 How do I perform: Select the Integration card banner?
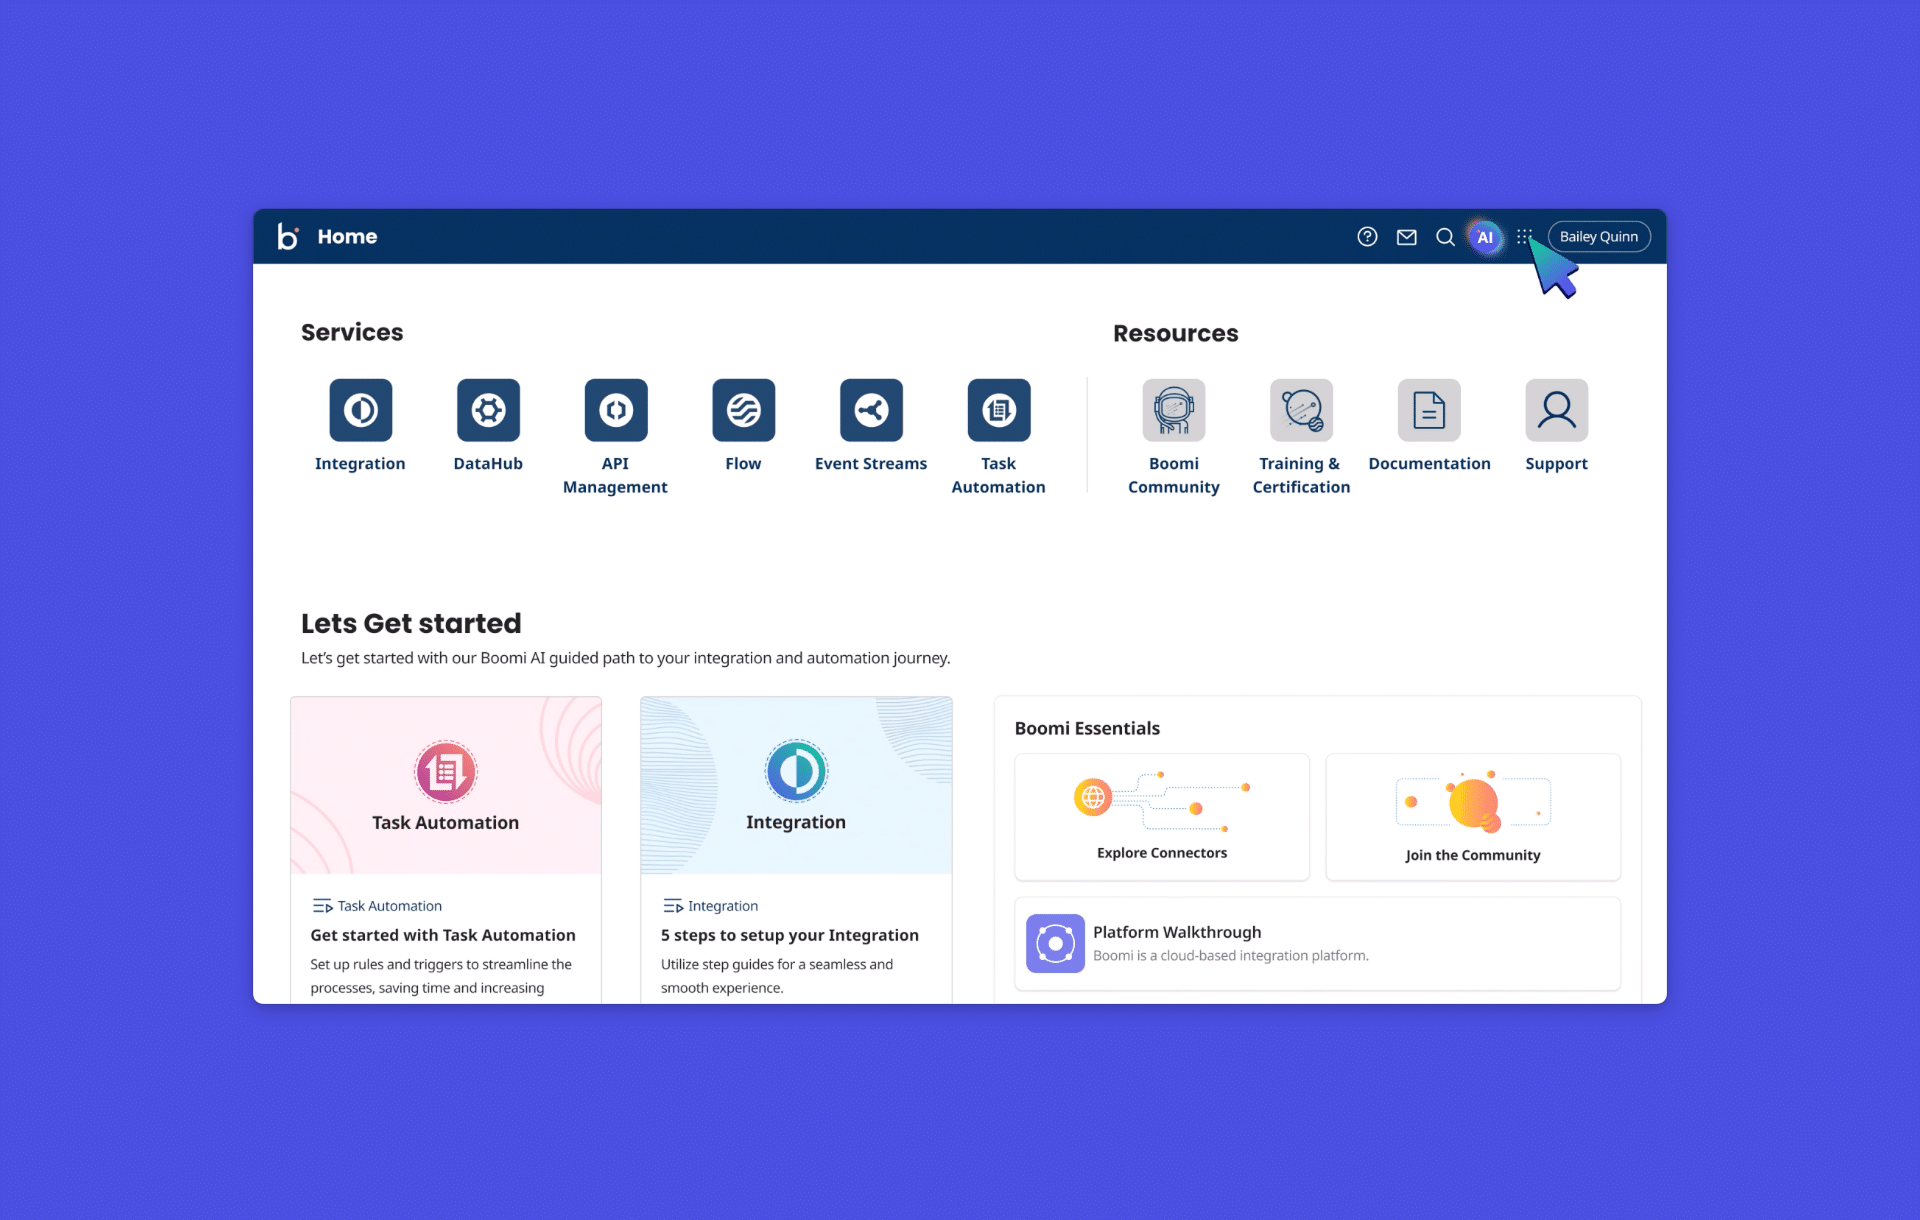point(796,785)
